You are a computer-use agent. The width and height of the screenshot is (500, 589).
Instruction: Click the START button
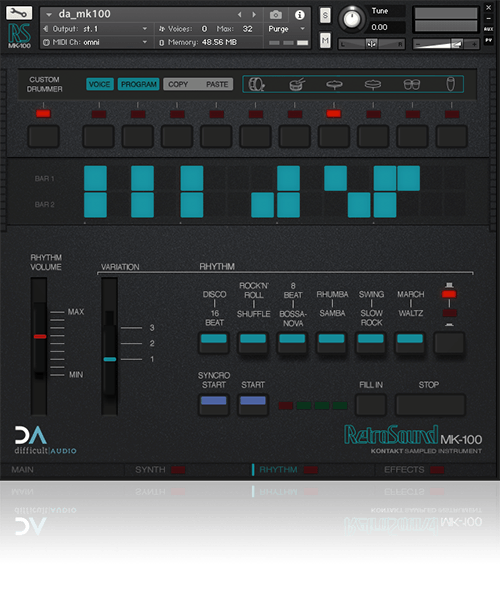point(253,405)
